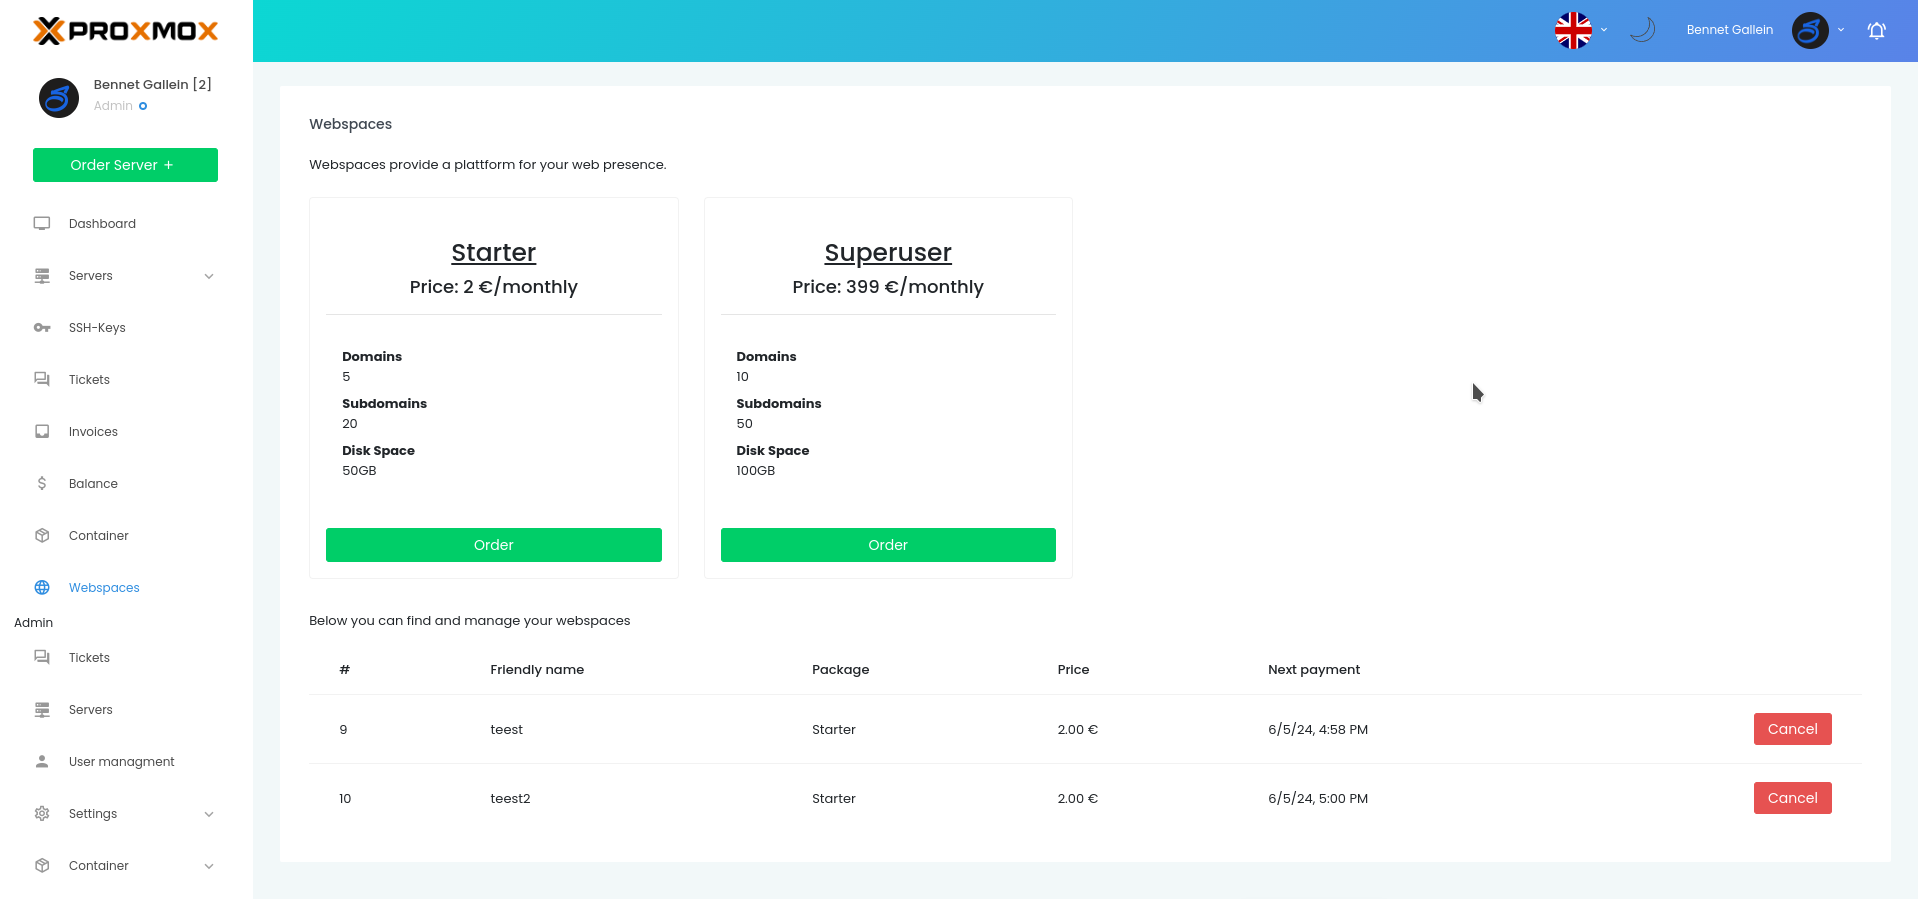1918x899 pixels.
Task: Click Bennet Gallein name in top bar
Action: (x=1730, y=30)
